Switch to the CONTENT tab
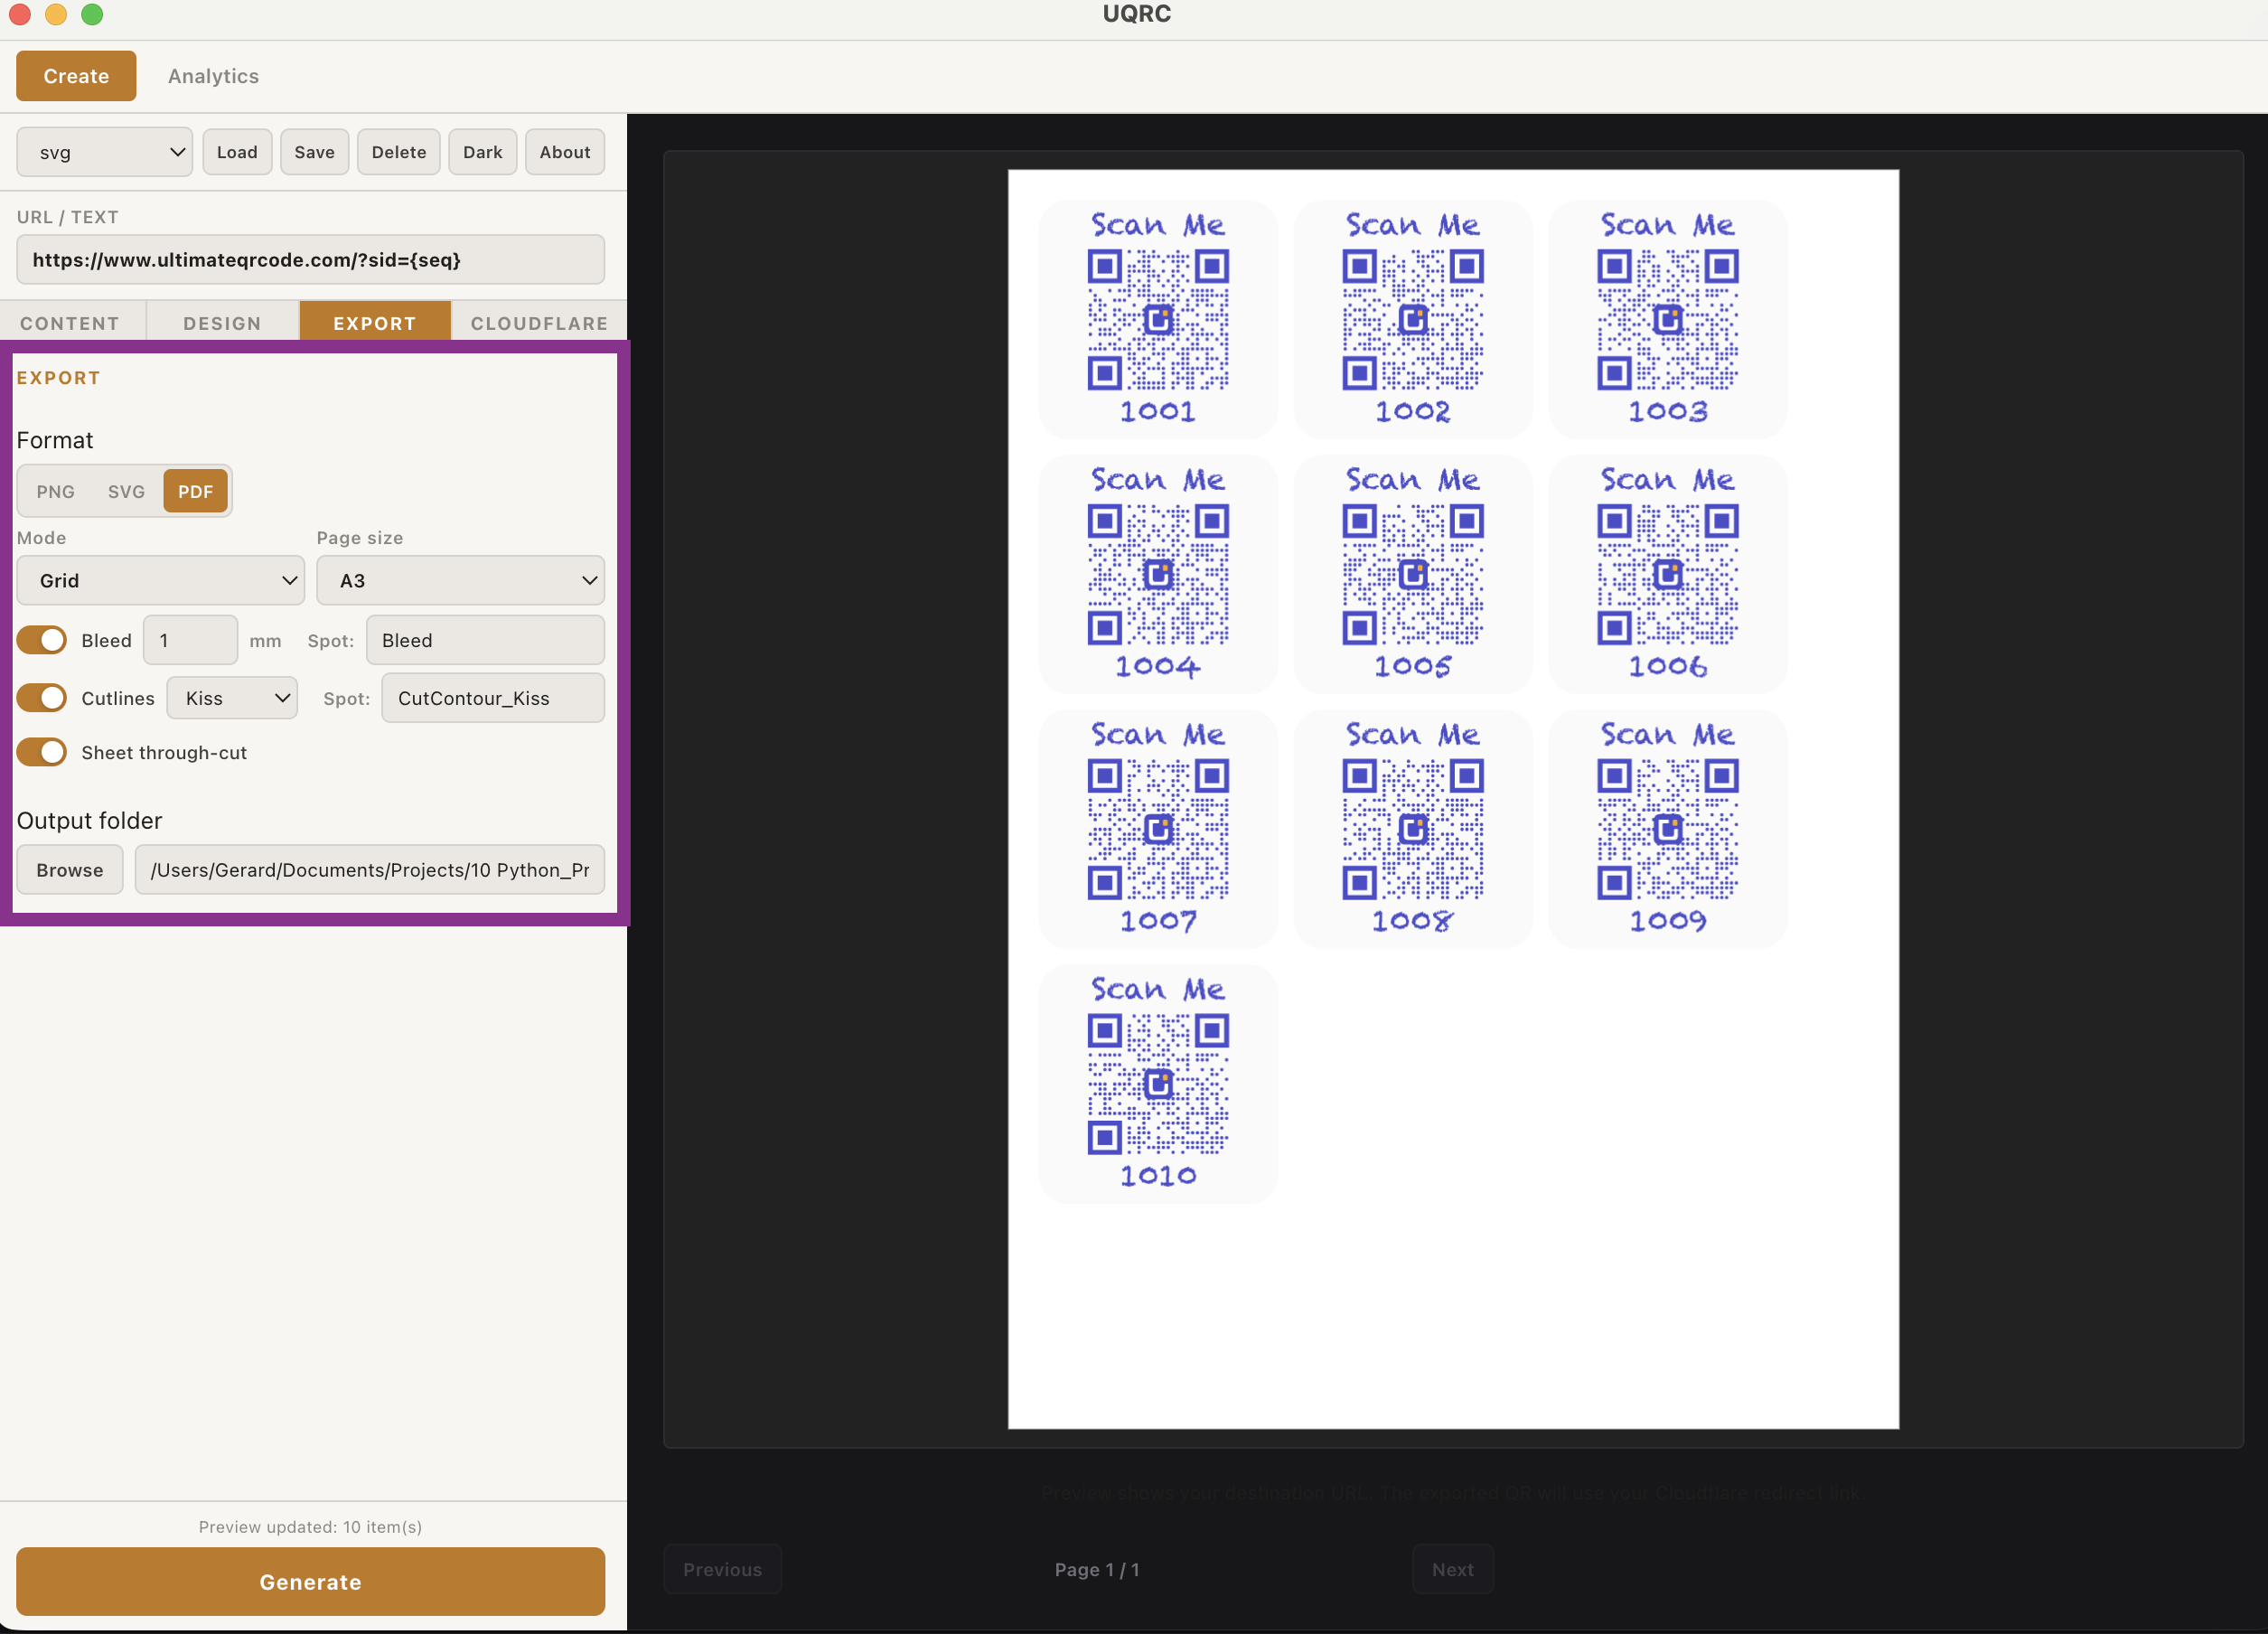 (x=70, y=323)
